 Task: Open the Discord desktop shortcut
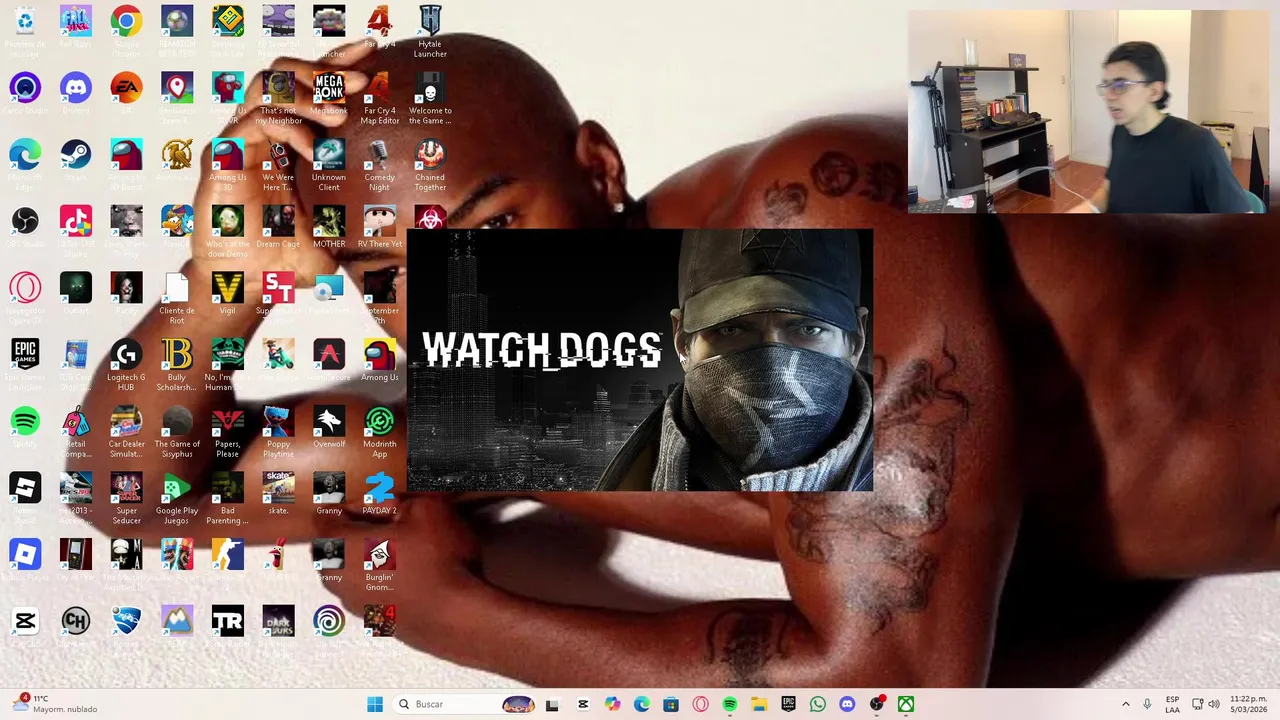pyautogui.click(x=76, y=88)
